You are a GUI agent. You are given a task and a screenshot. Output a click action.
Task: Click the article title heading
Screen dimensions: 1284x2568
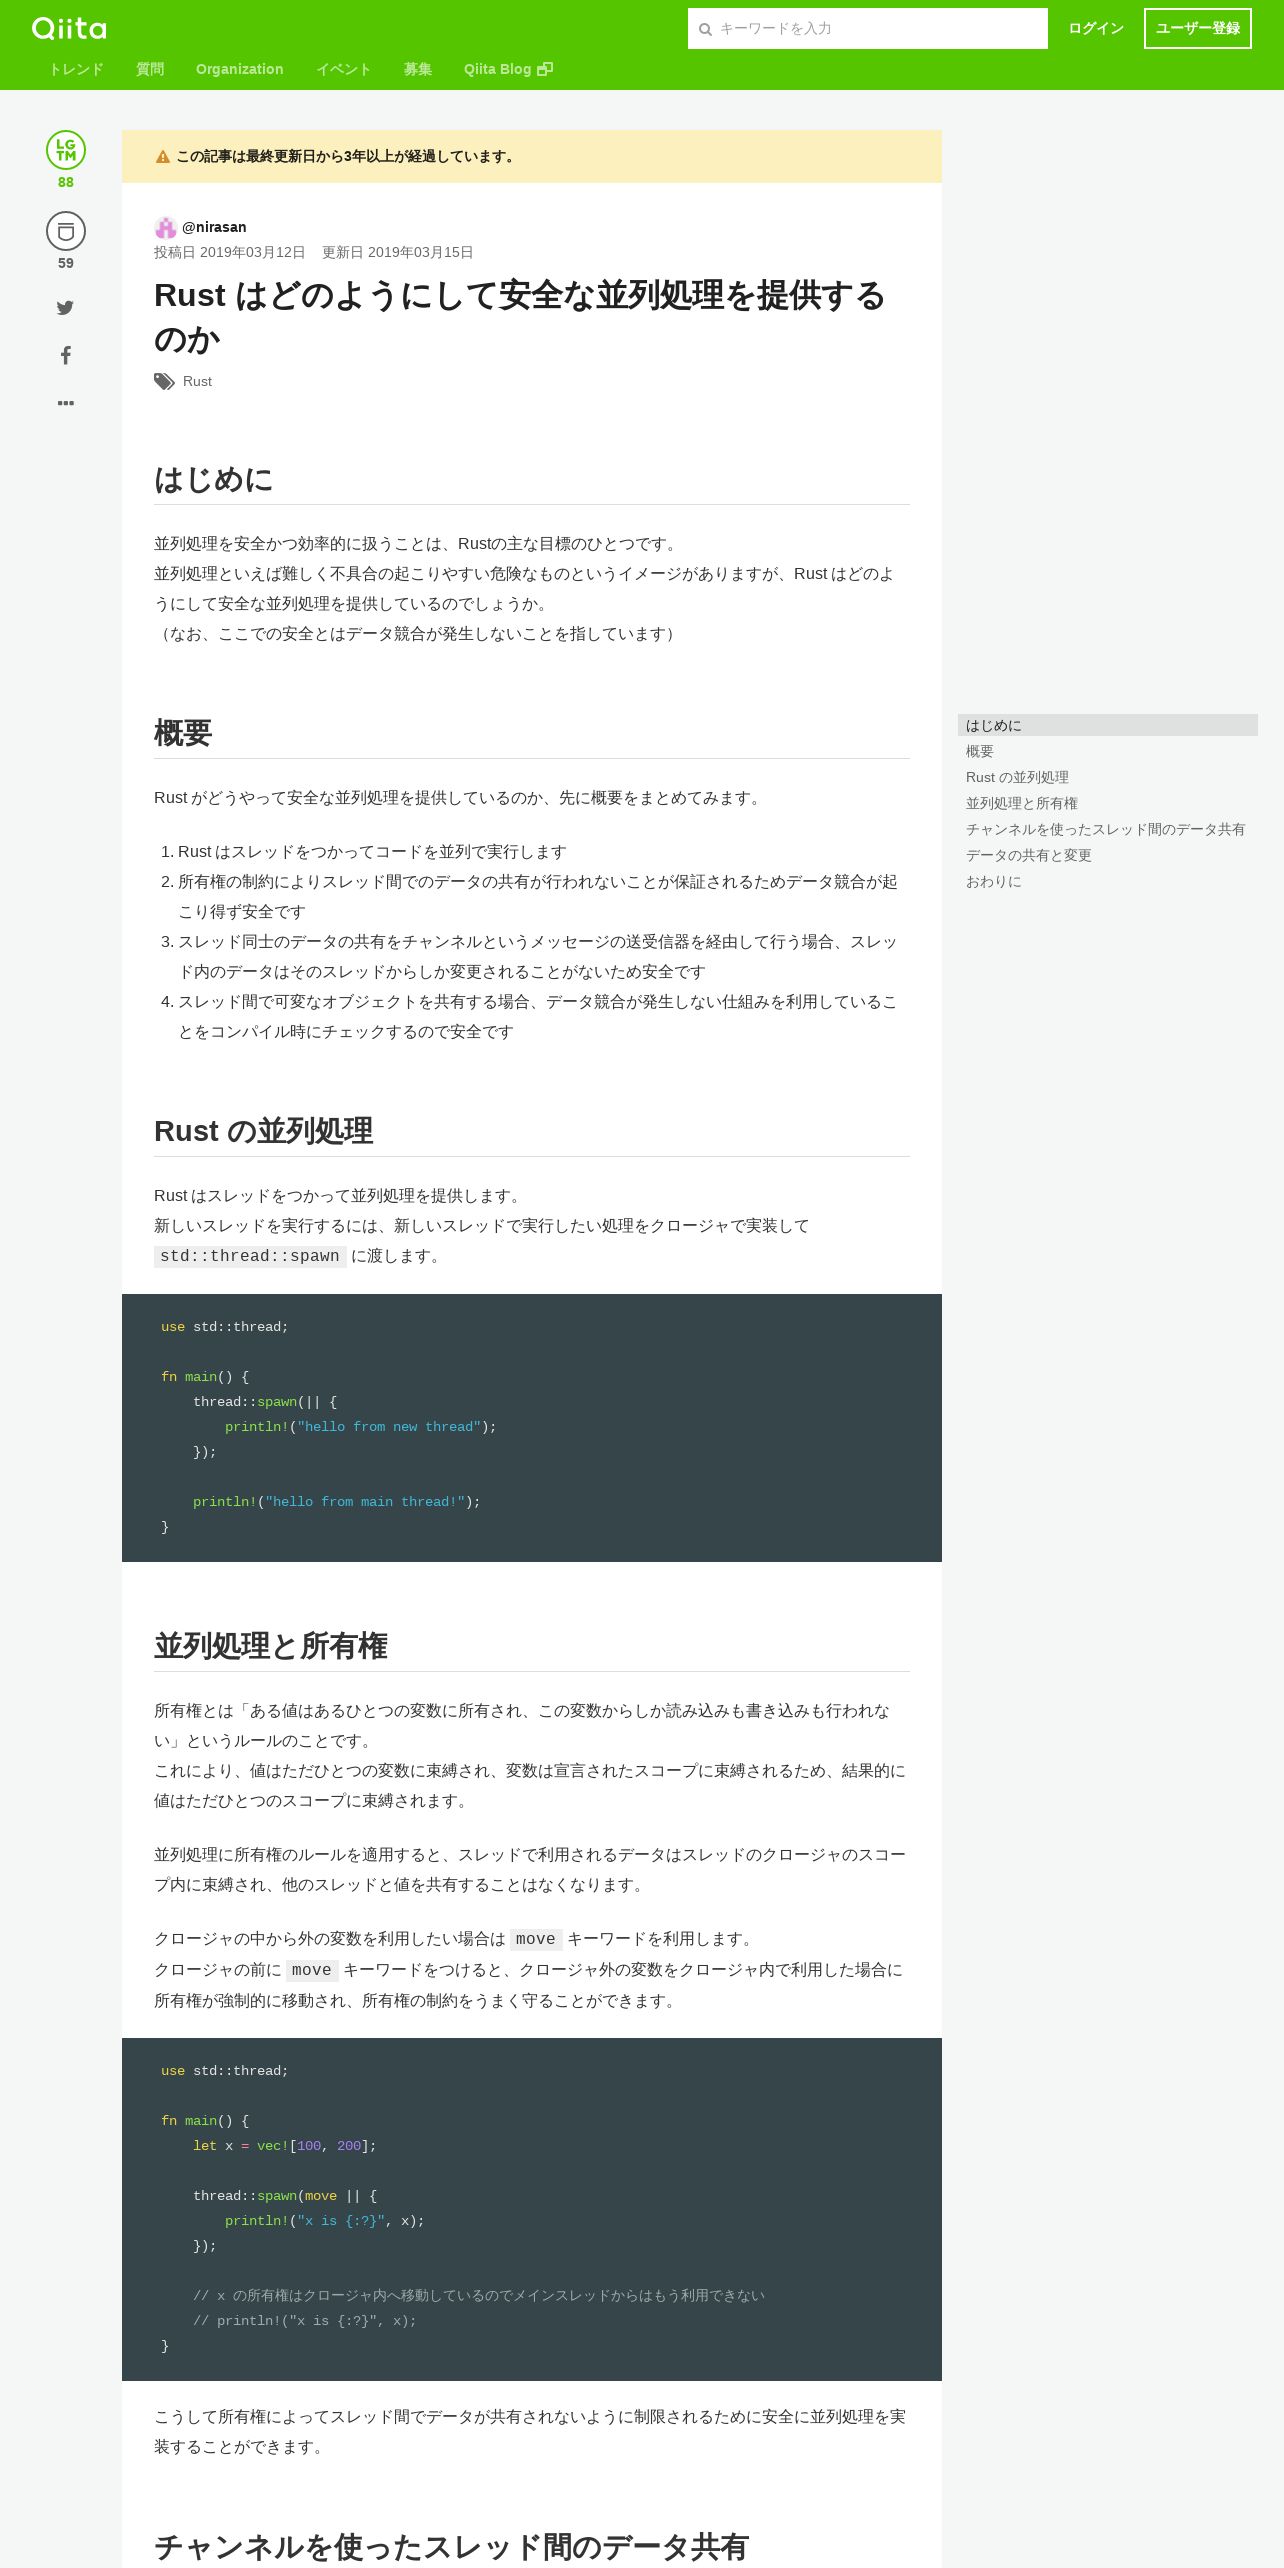(x=520, y=317)
